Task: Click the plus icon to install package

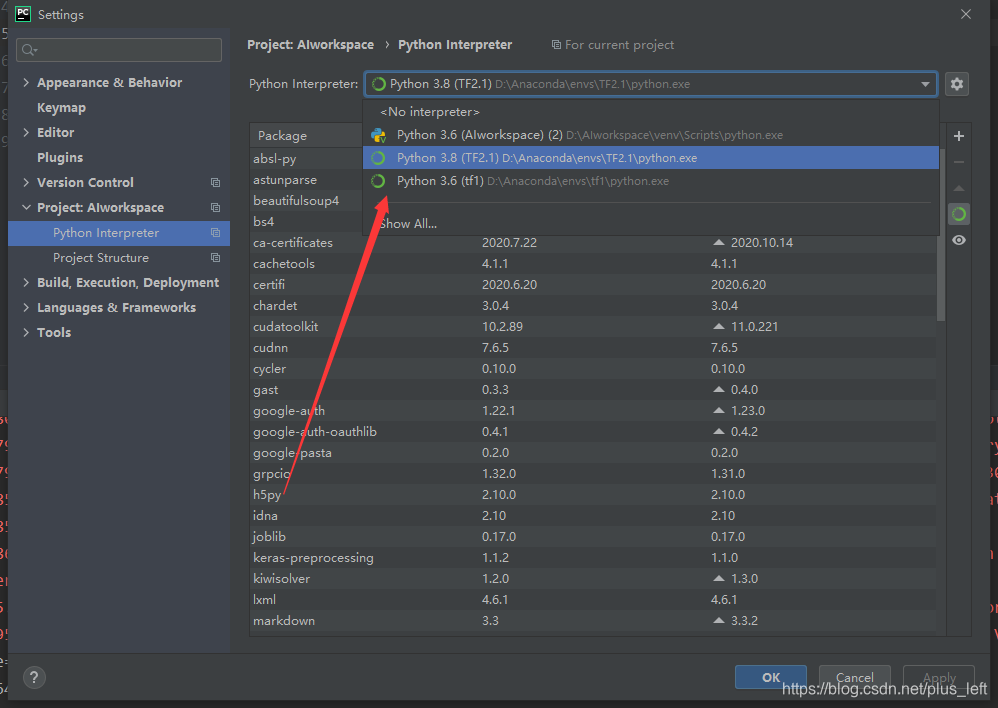Action: tap(959, 136)
